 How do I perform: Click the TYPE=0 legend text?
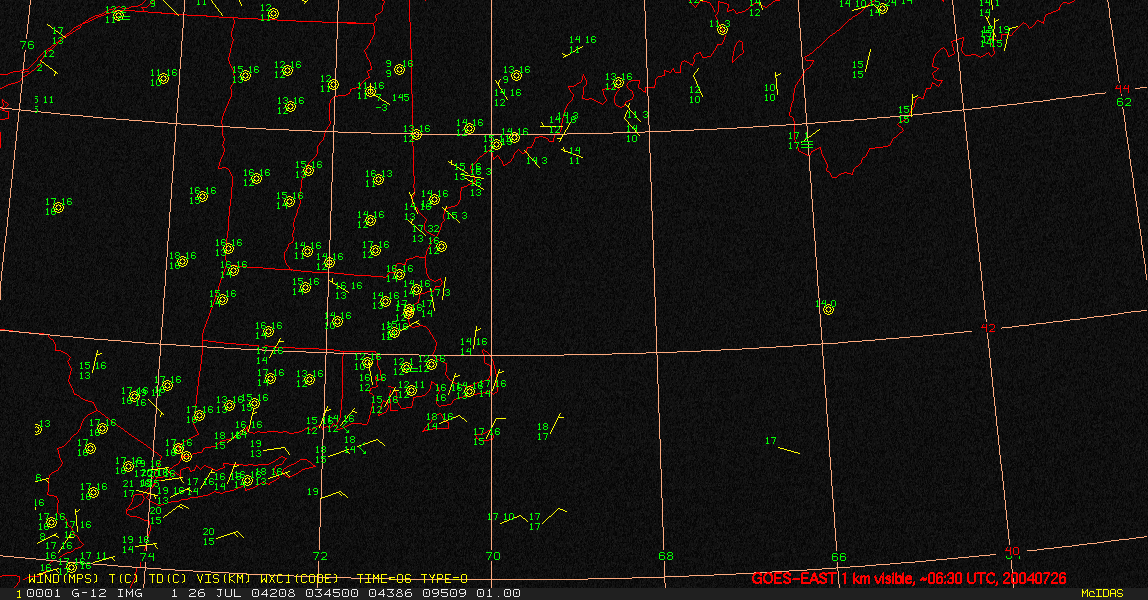pos(444,579)
